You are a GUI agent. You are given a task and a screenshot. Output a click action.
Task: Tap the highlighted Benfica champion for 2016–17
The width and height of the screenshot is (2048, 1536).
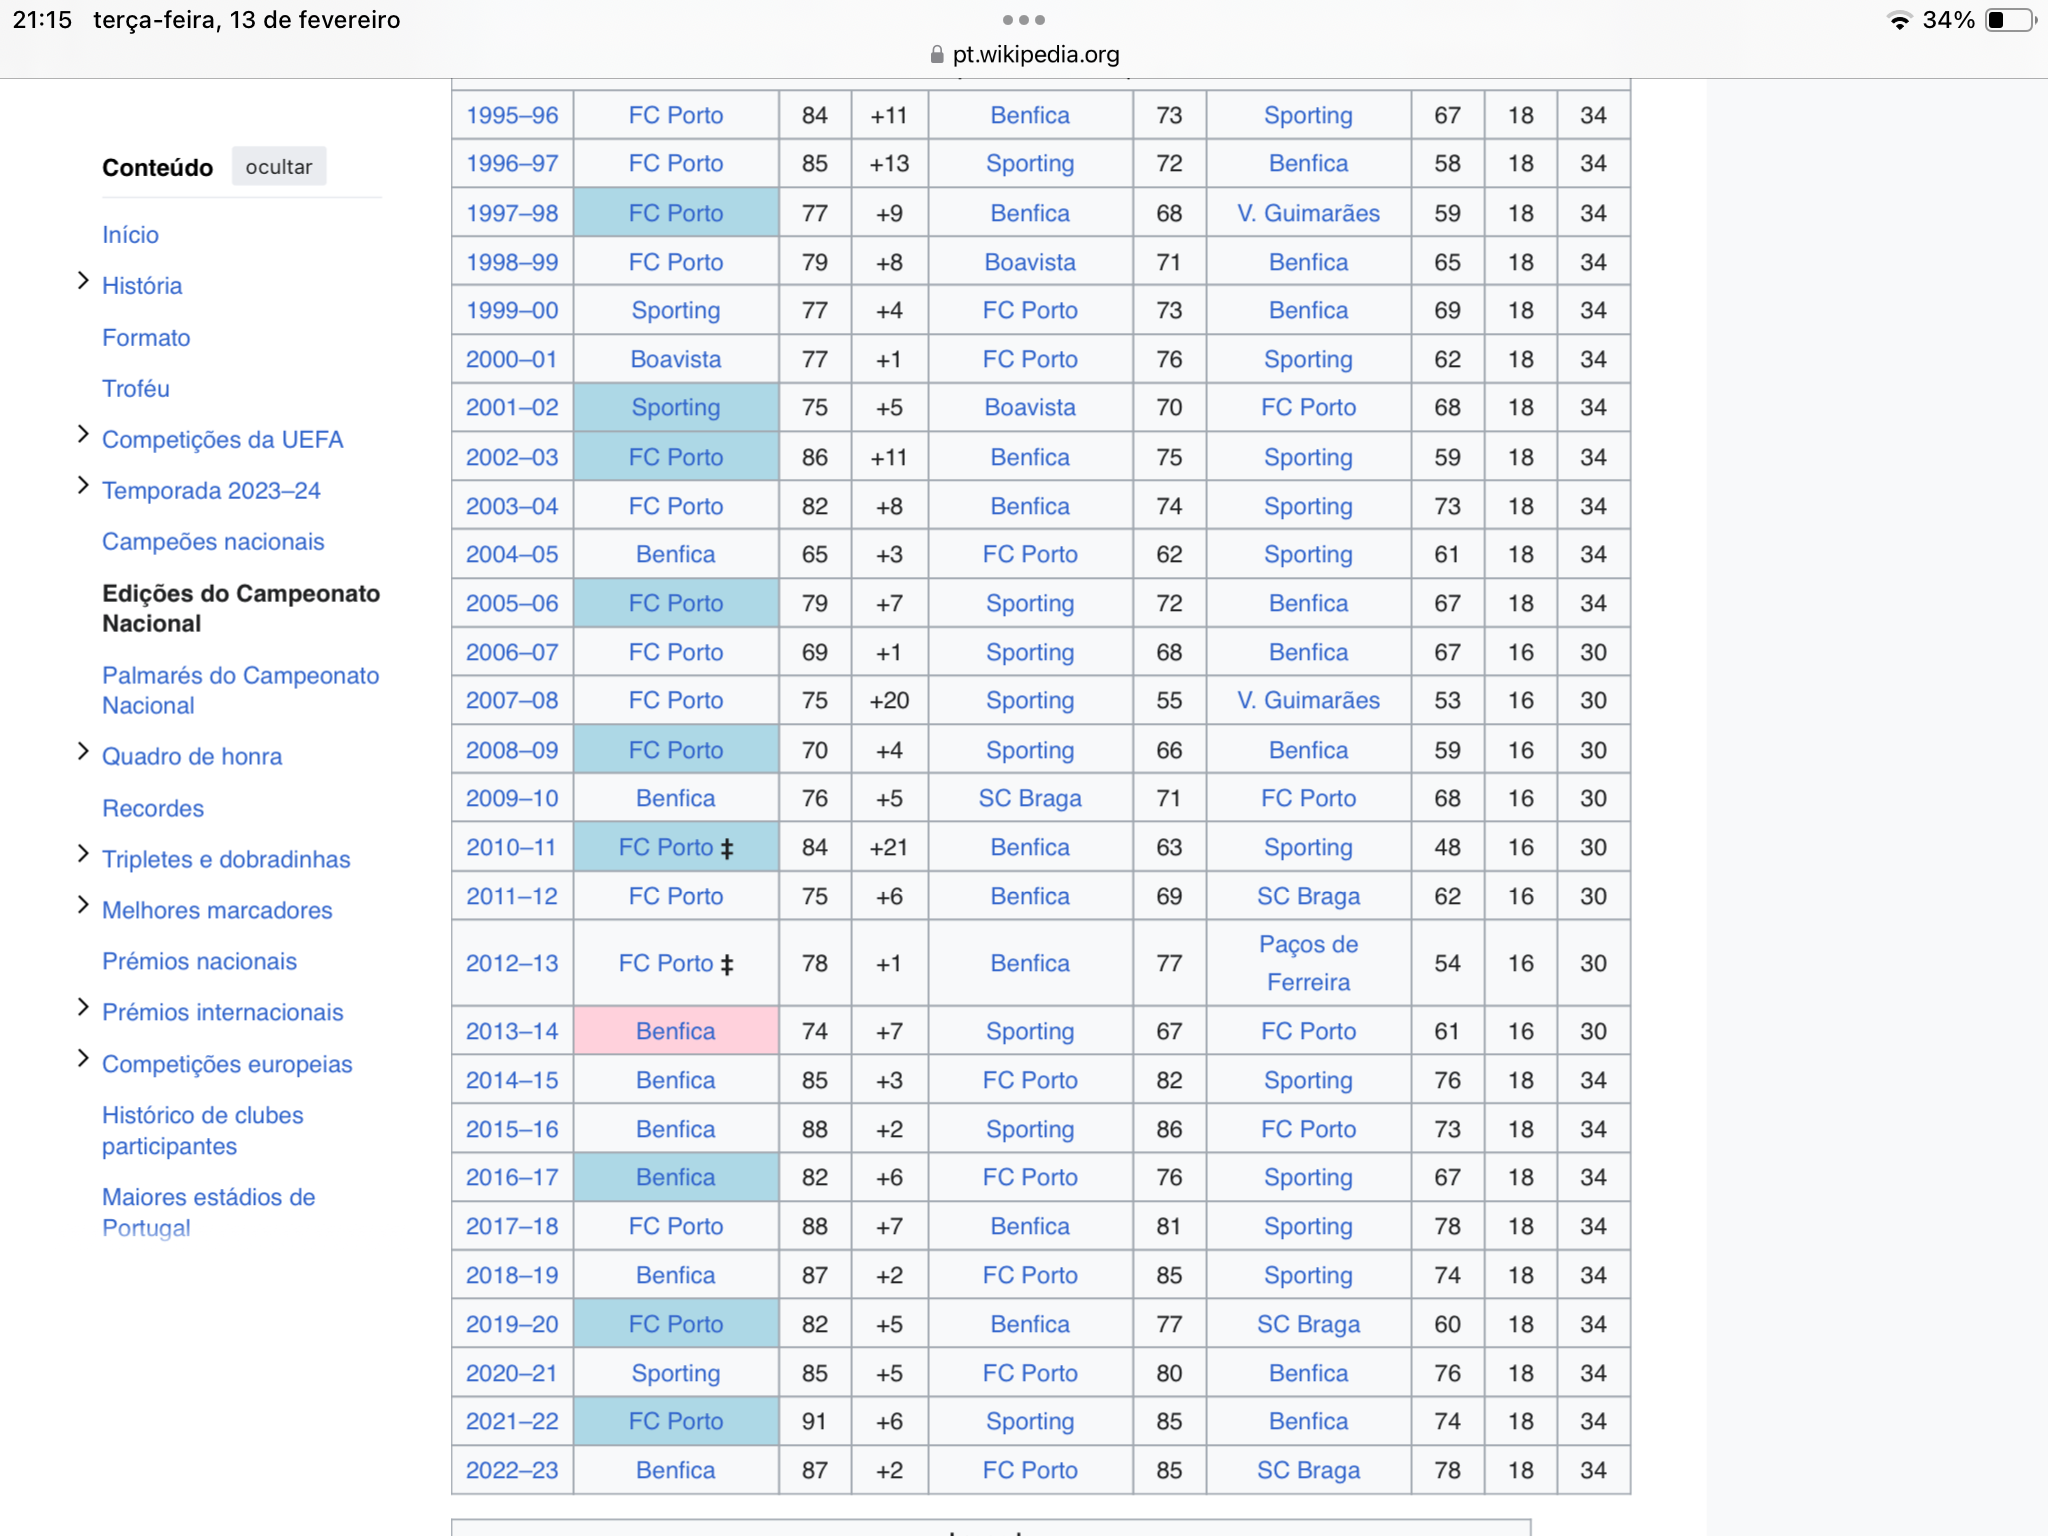[x=676, y=1177]
